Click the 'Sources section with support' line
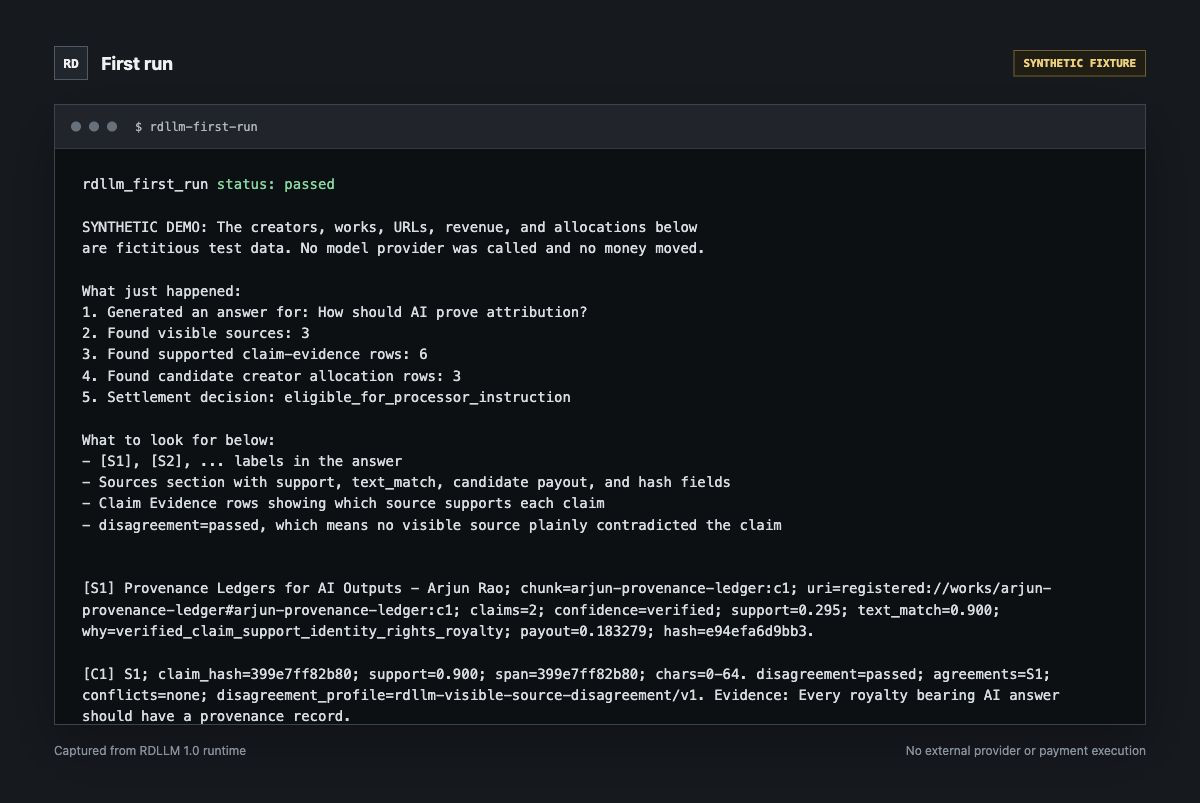The height and width of the screenshot is (803, 1200). click(x=407, y=482)
